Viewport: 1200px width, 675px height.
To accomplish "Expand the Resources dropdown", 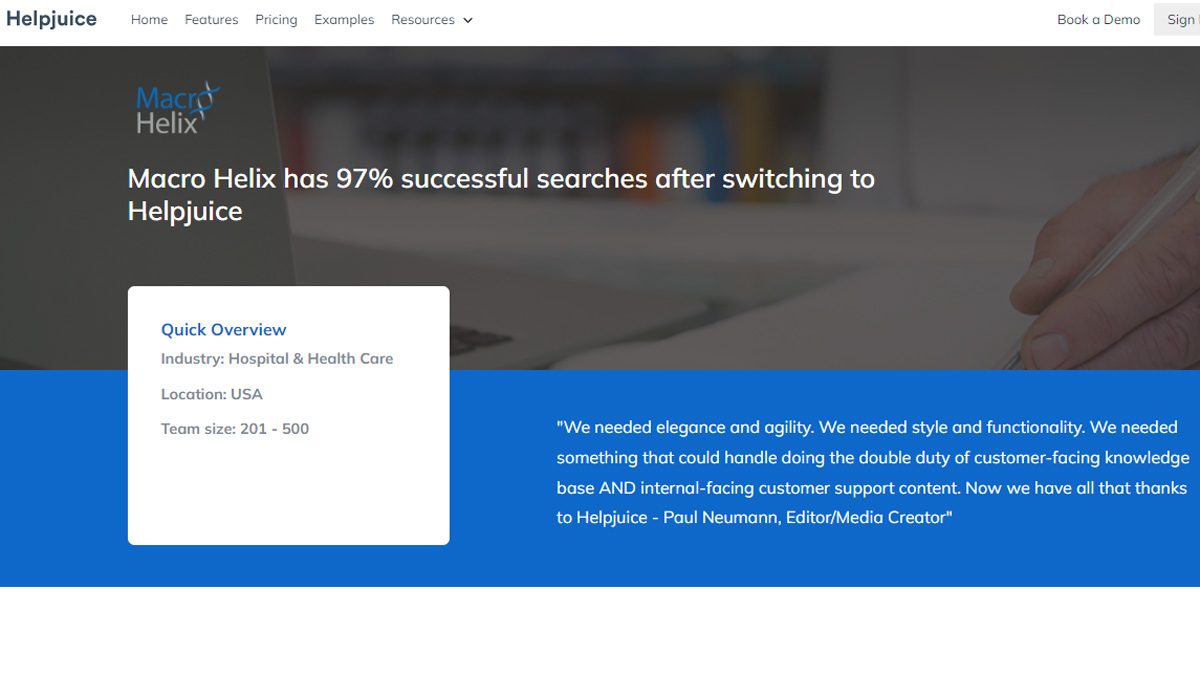I will pyautogui.click(x=424, y=19).
